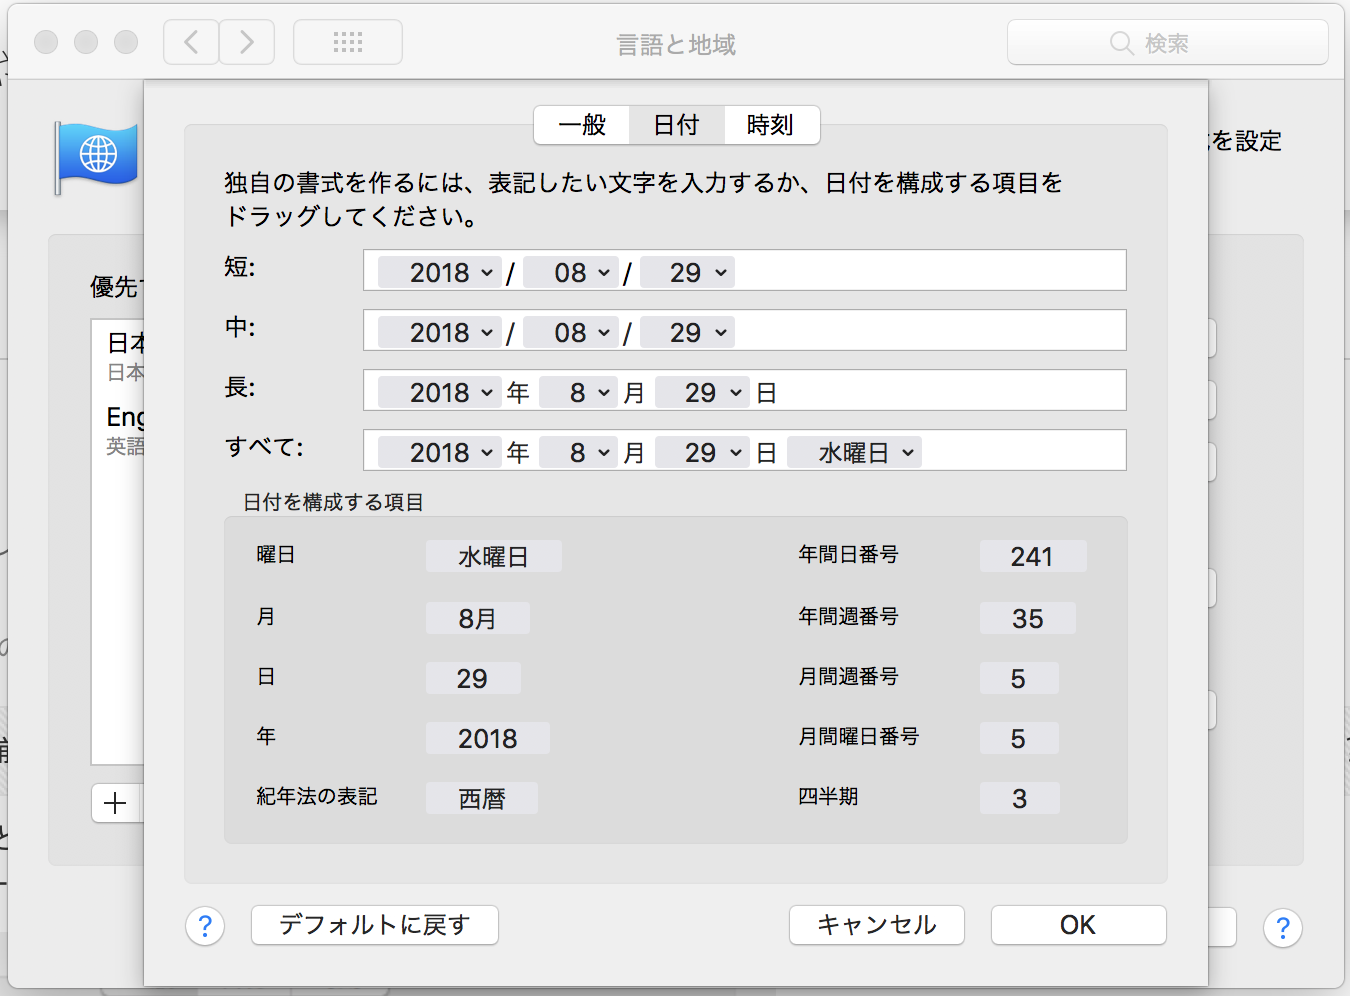Viewport: 1350px width, 996px height.
Task: Click the magnifier in the search field
Action: click(1121, 43)
